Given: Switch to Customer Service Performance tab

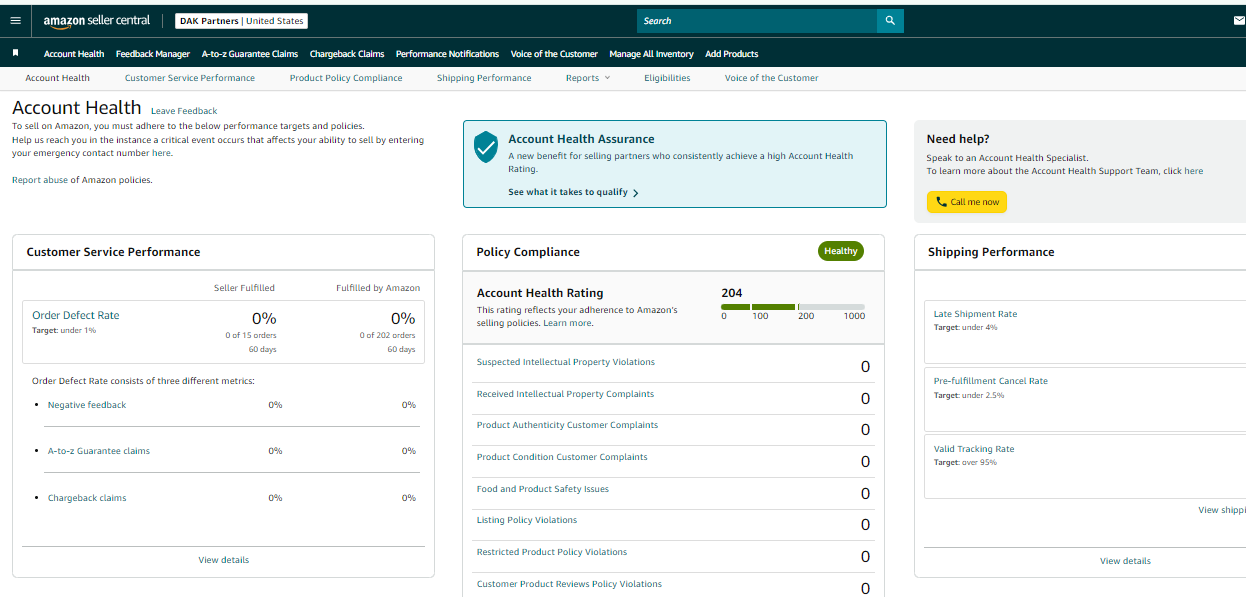Looking at the screenshot, I should click(x=190, y=78).
